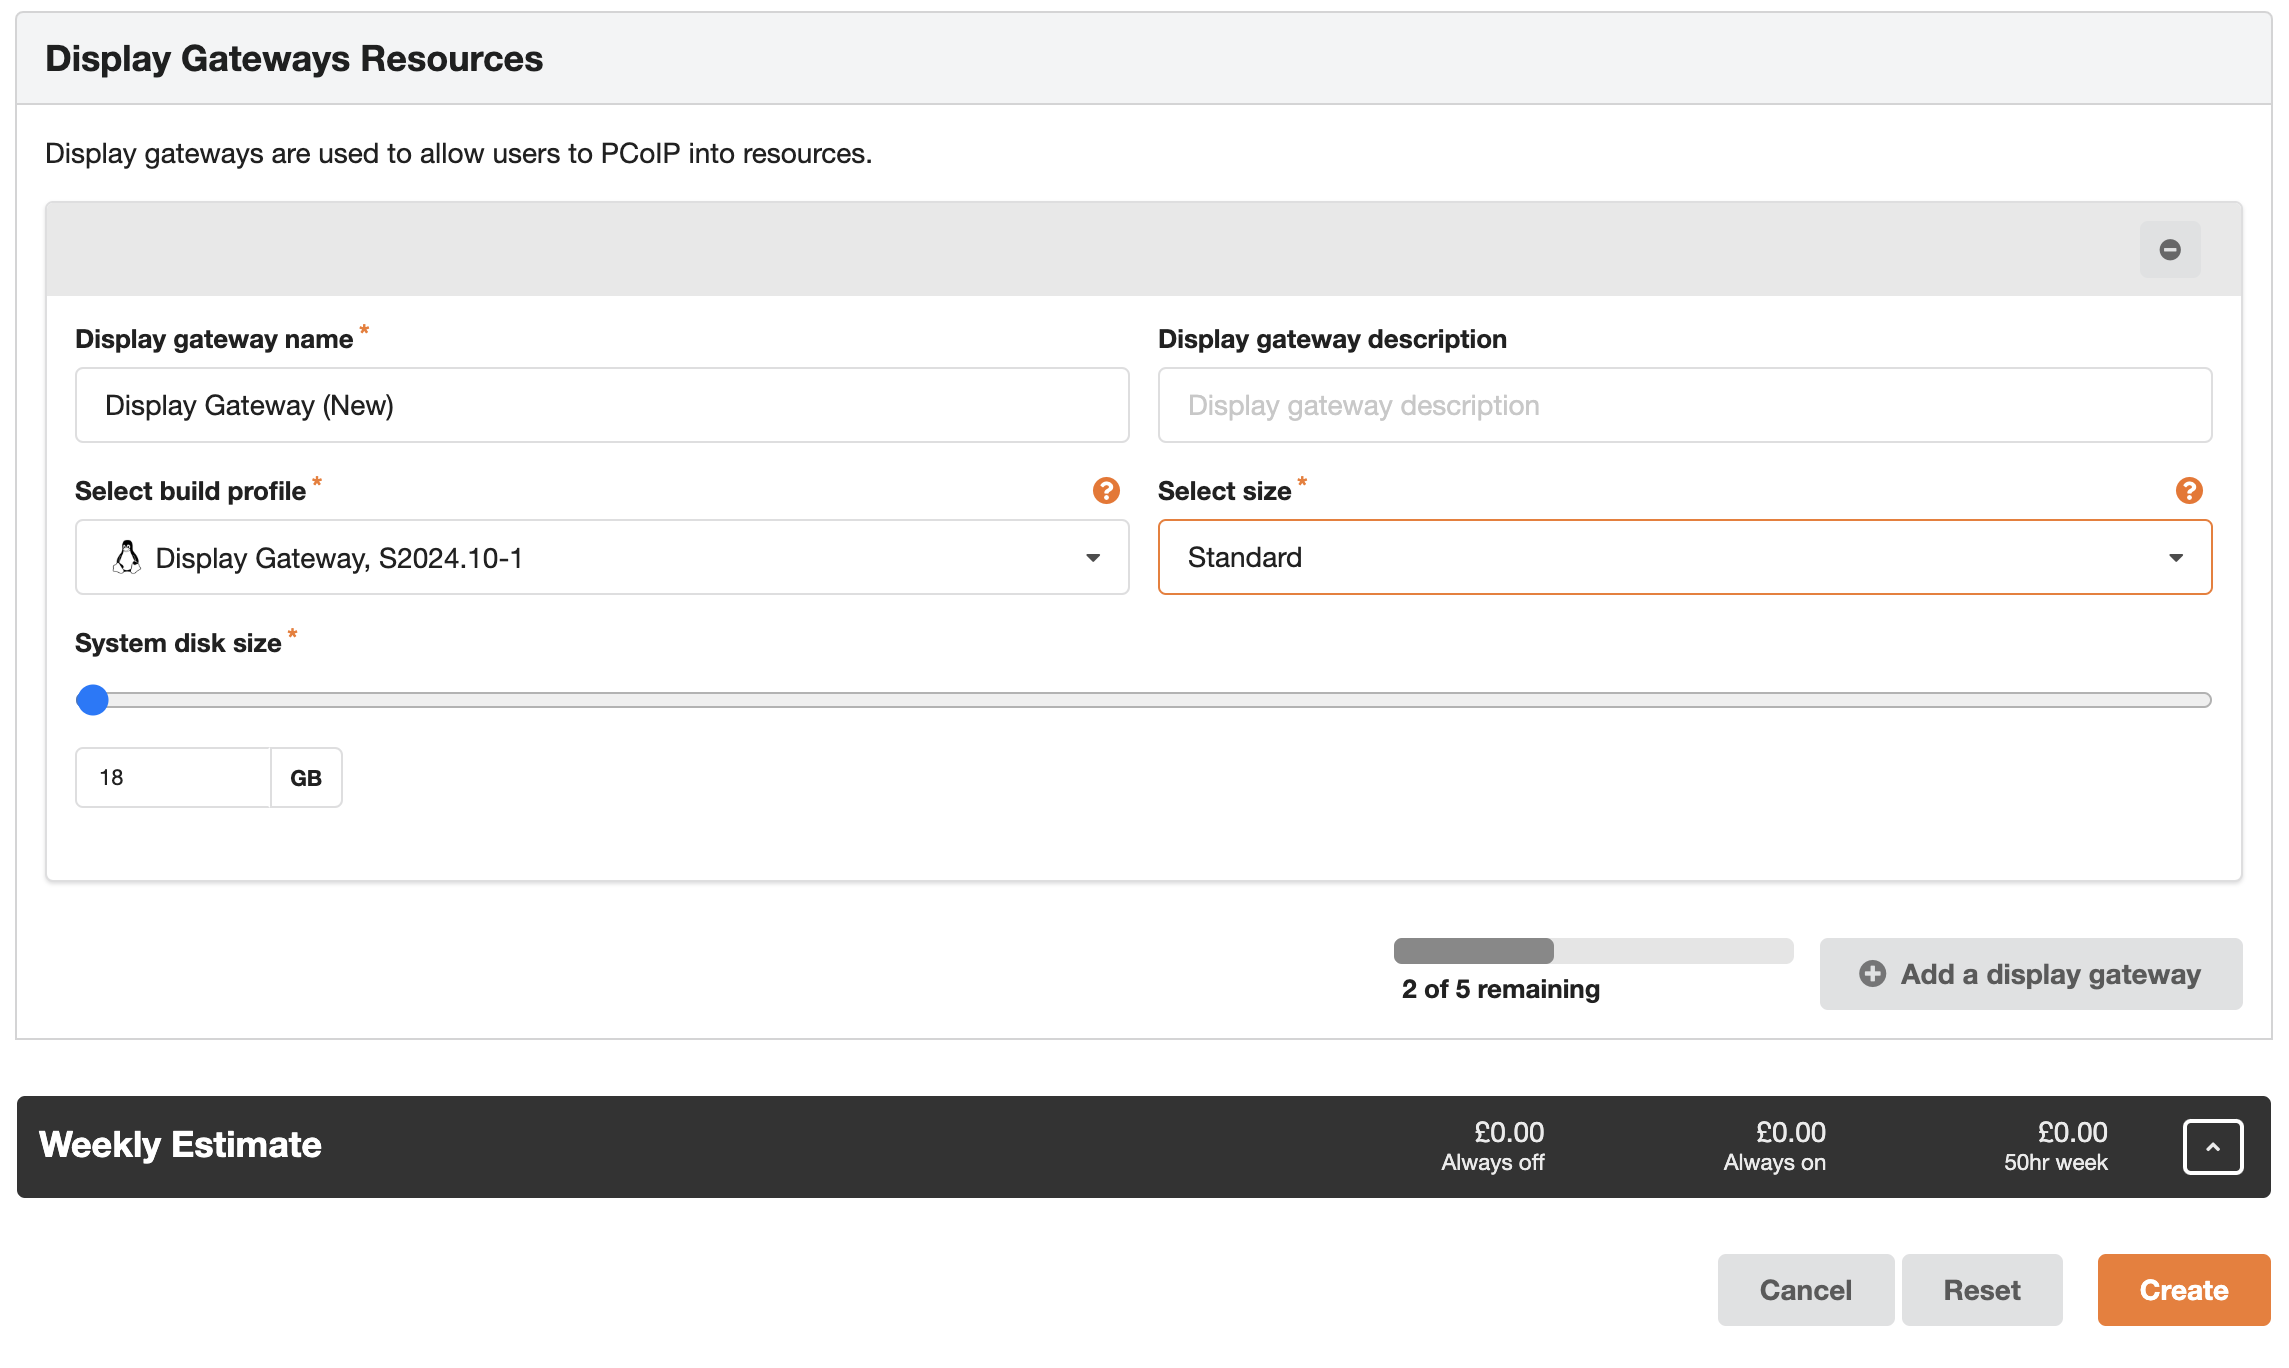
Task: Open the help icon beside Select size
Action: pyautogui.click(x=2188, y=491)
